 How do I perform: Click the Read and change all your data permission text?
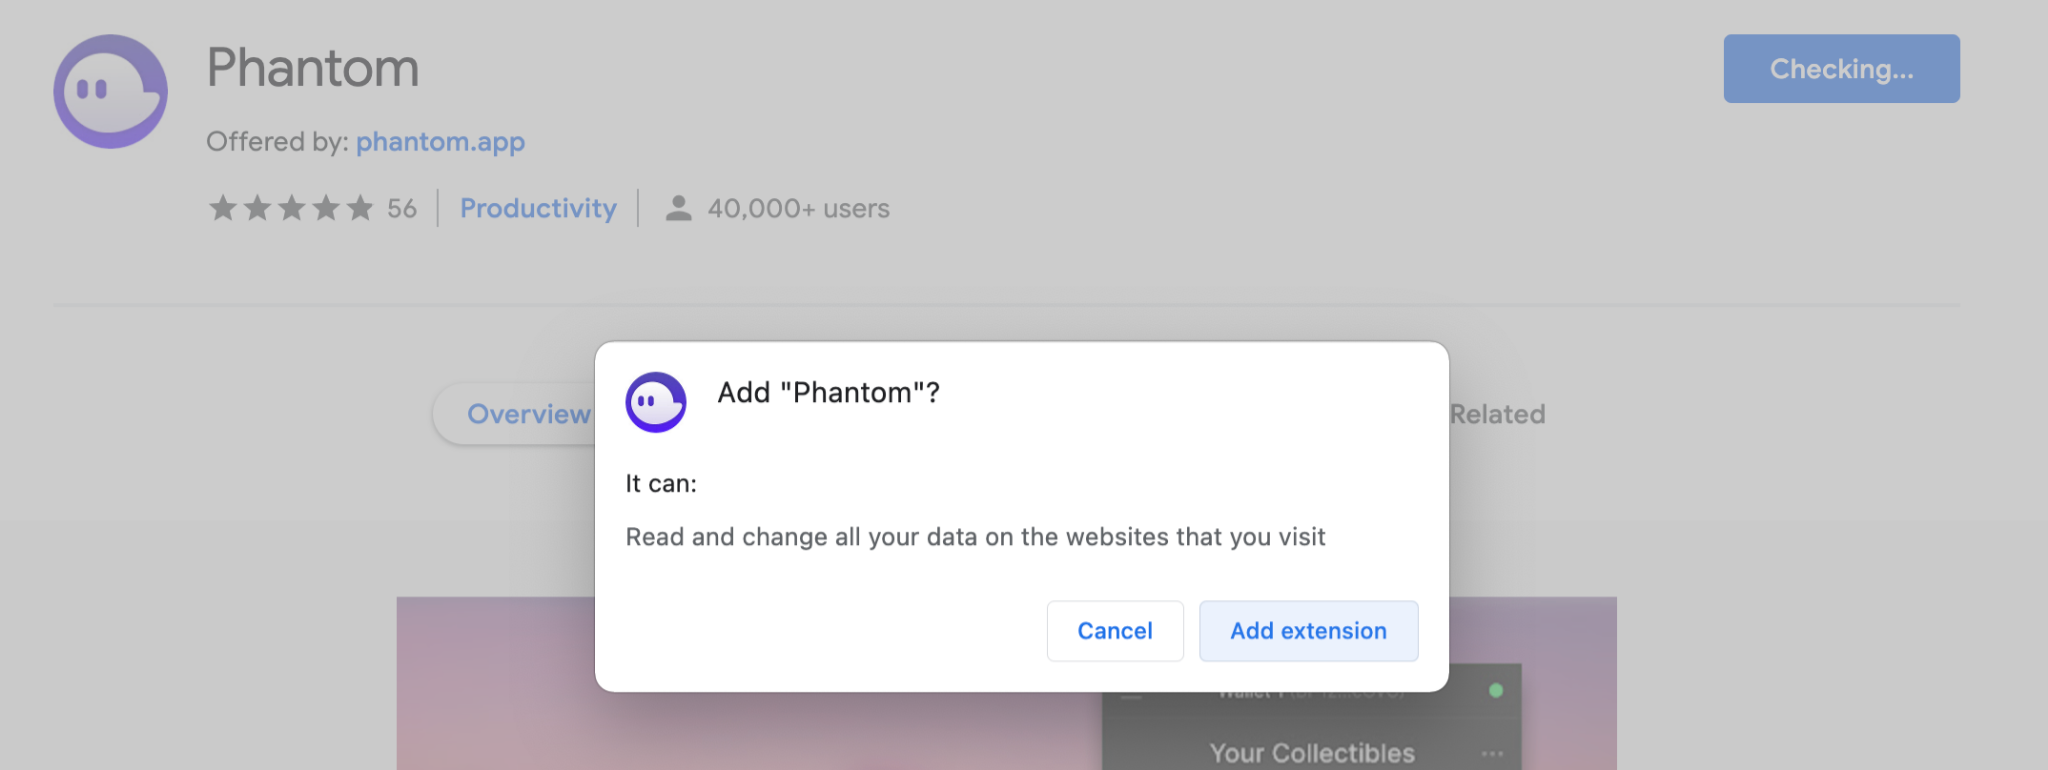click(x=975, y=537)
